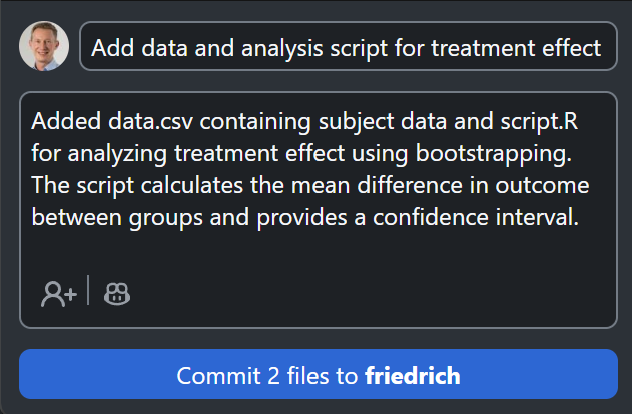Click "friedrich" branch name on commit button
632x414 pixels.
(412, 377)
